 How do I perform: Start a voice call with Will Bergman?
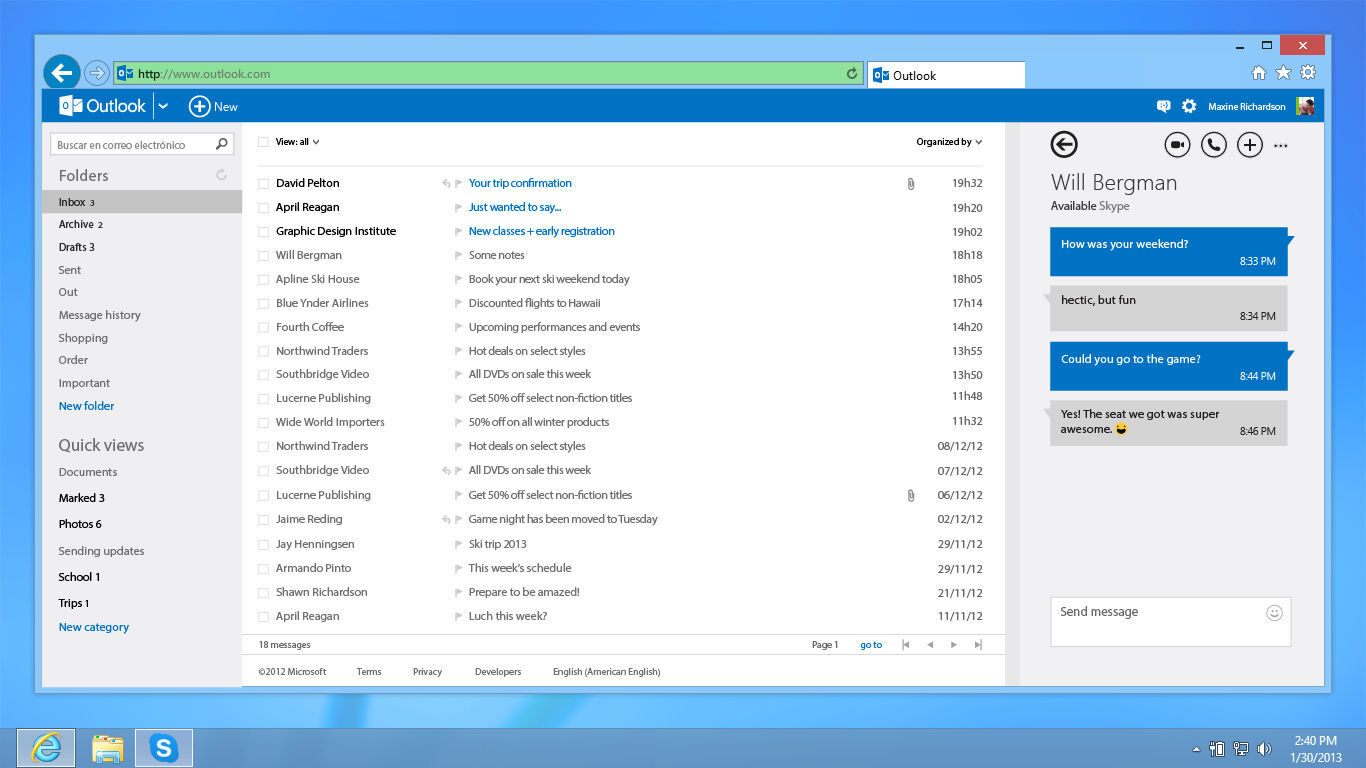coord(1213,144)
